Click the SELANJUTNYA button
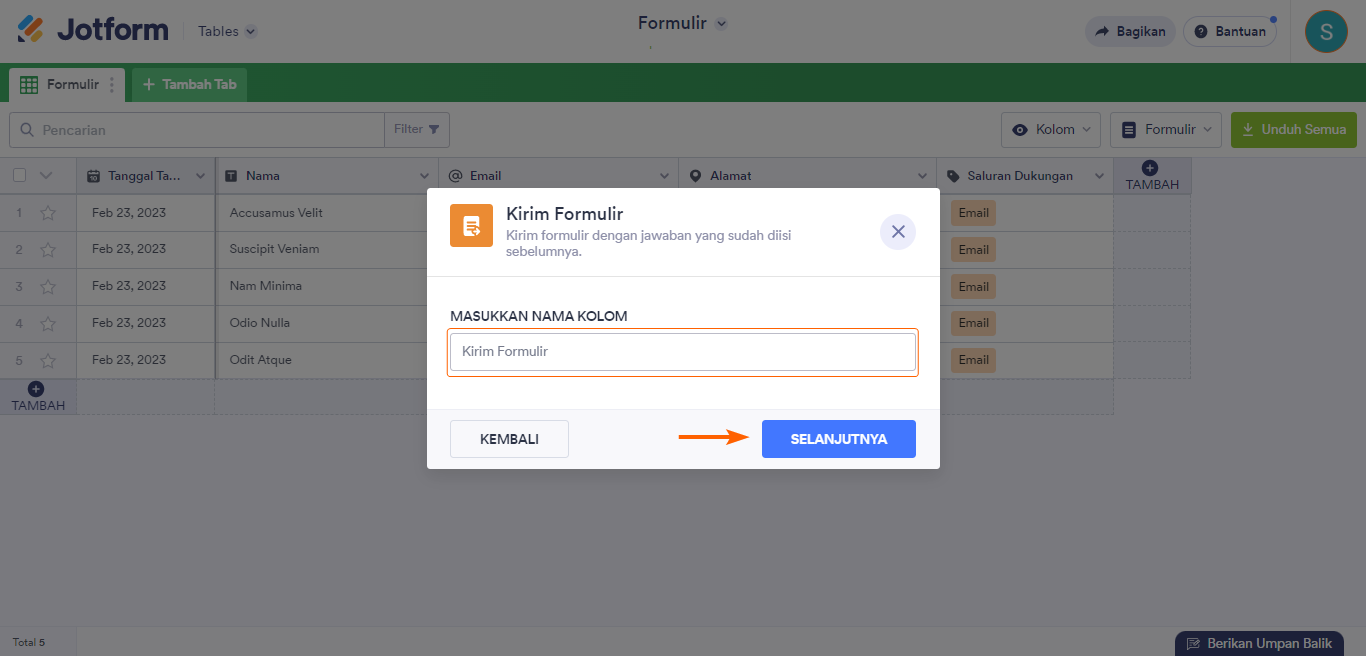This screenshot has height=656, width=1366. tap(838, 439)
